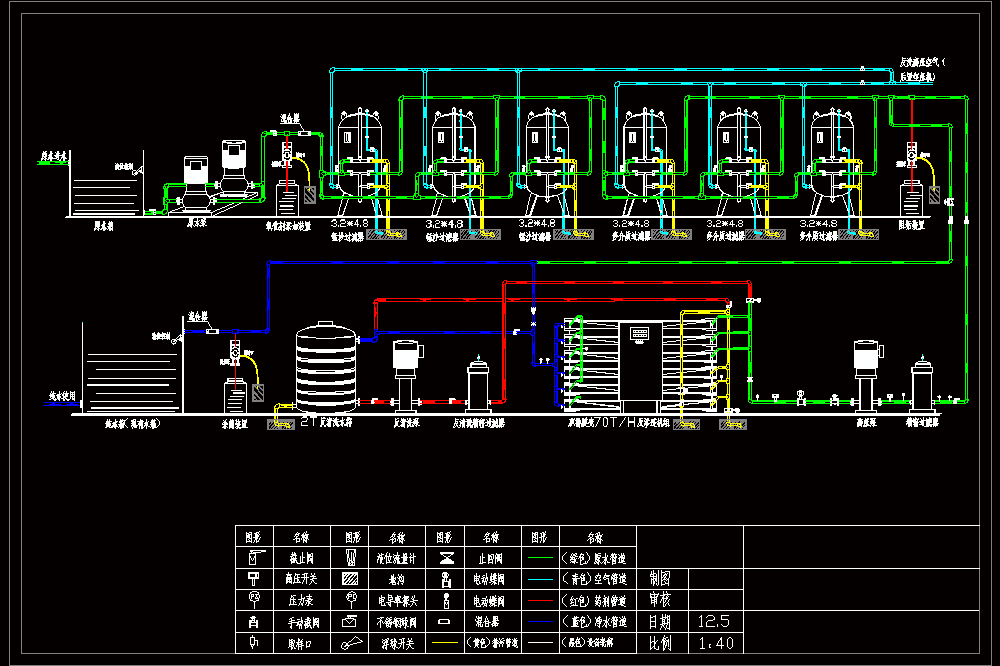Image resolution: width=1000 pixels, height=666 pixels.
Task: Select the 浮球开关 float switch legend symbol
Action: click(351, 642)
